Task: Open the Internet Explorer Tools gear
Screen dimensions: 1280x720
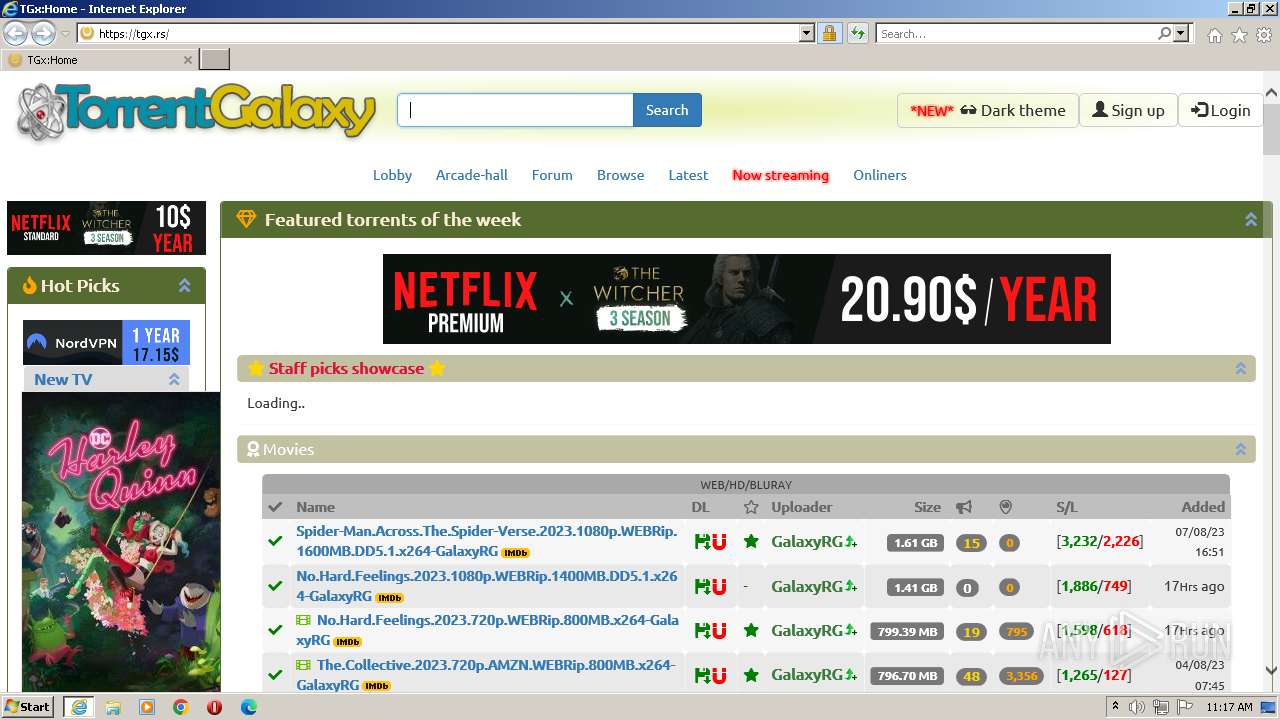Action: coord(1264,35)
